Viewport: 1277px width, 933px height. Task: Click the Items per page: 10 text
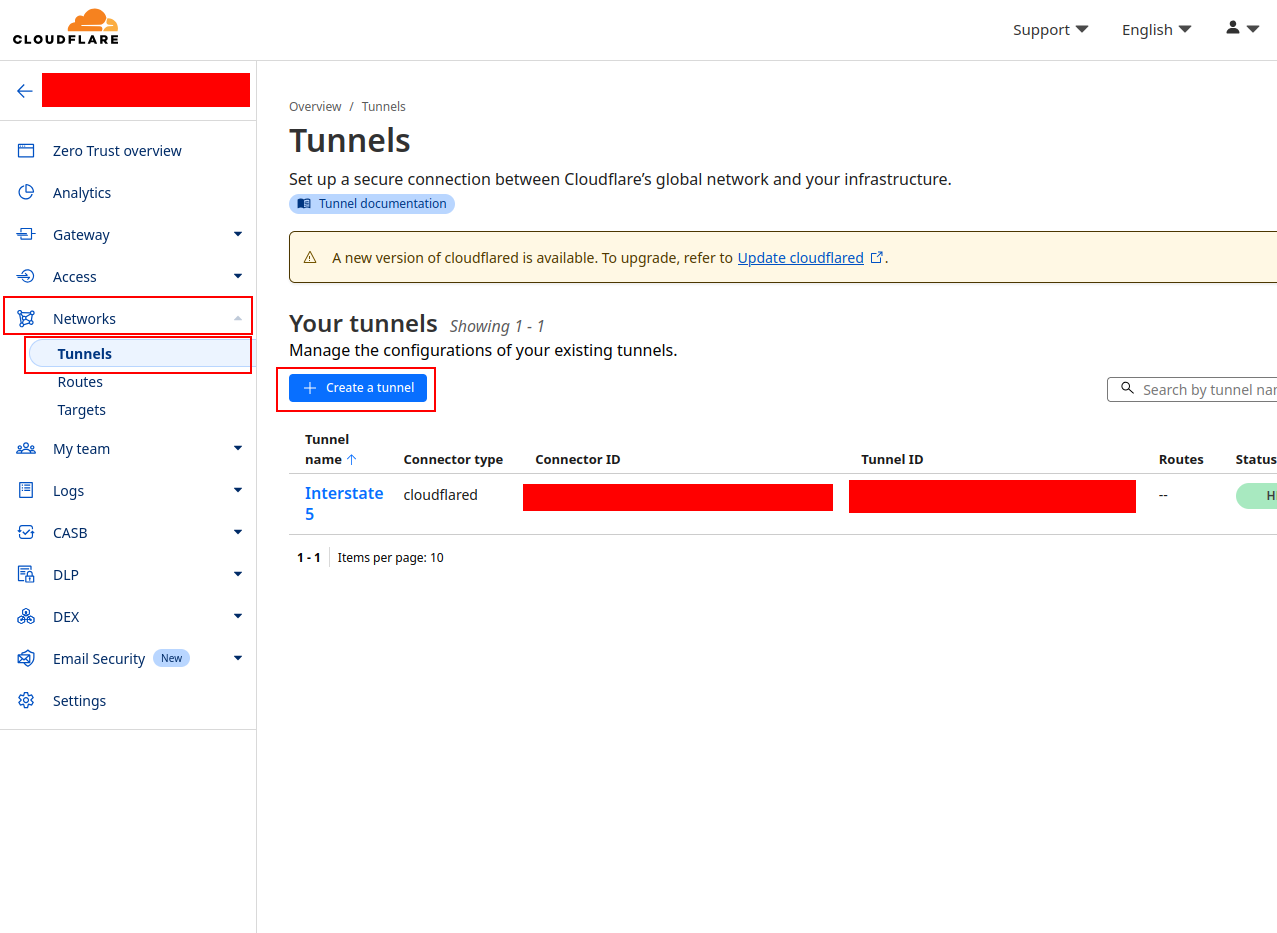point(391,558)
